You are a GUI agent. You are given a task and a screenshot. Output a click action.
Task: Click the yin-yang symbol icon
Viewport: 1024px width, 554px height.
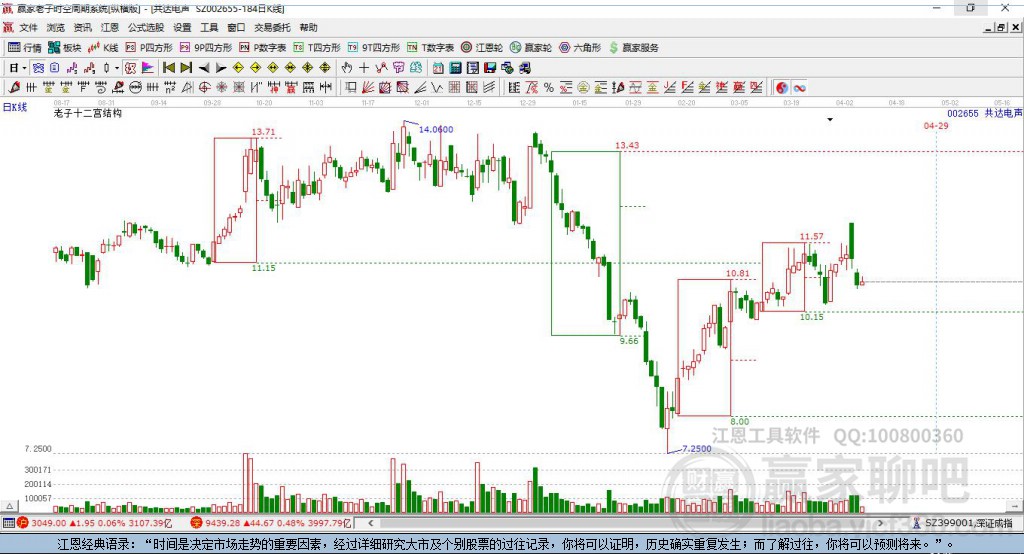[x=782, y=88]
